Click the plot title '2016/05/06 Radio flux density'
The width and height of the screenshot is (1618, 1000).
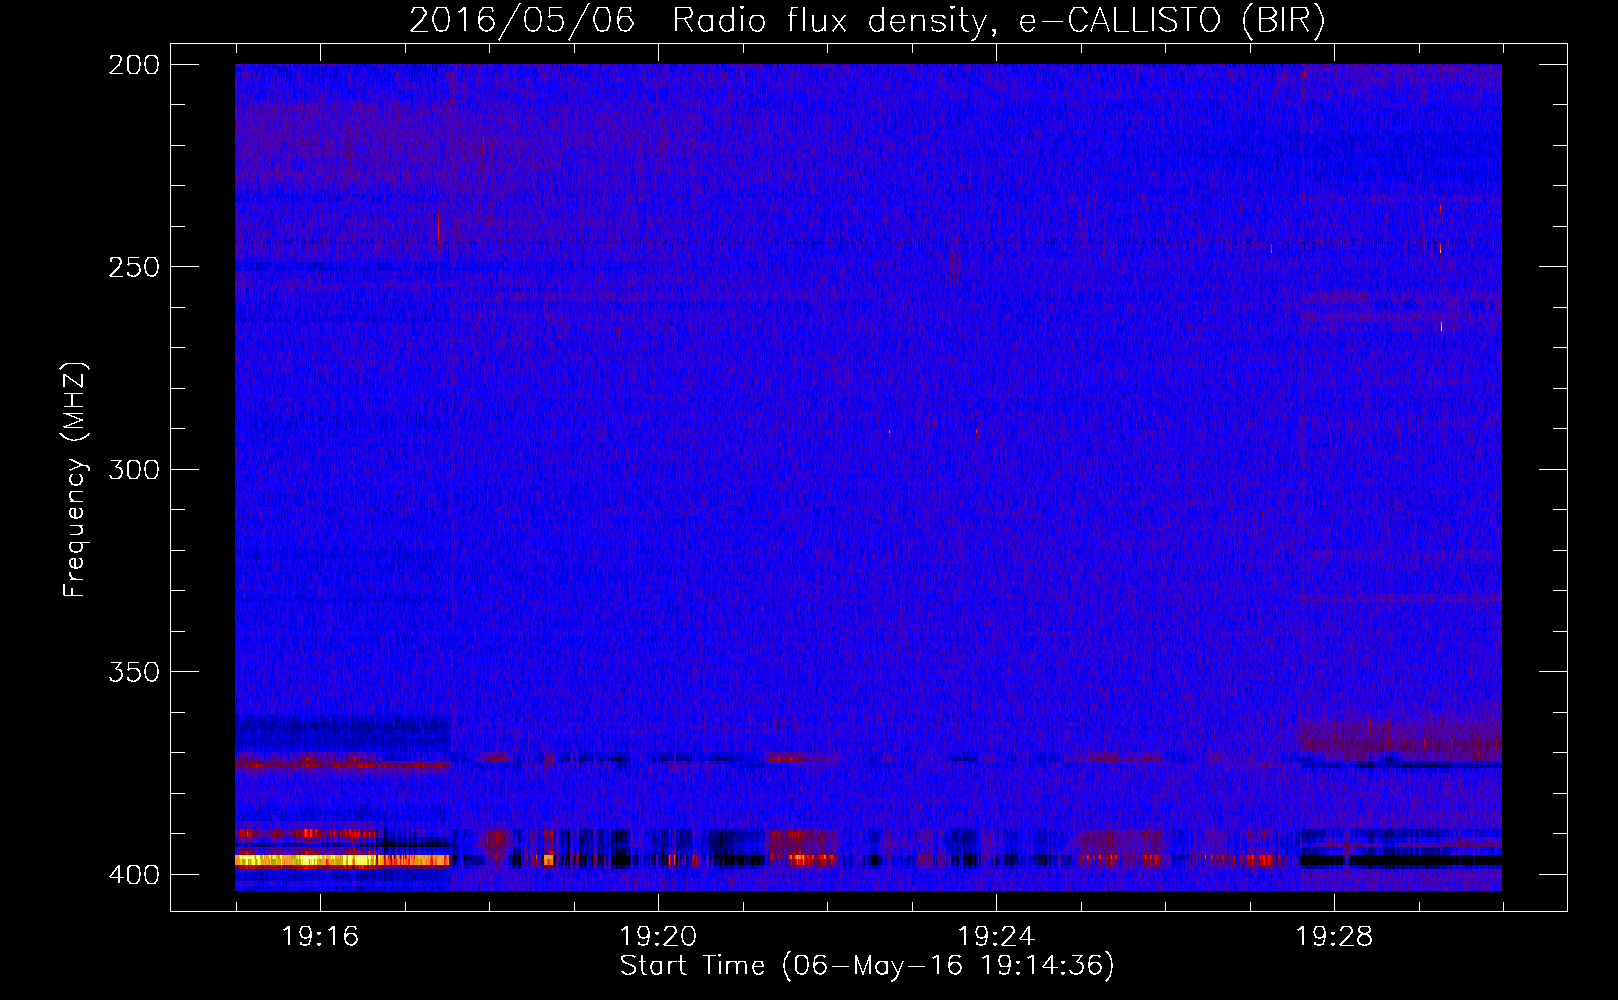697,20
